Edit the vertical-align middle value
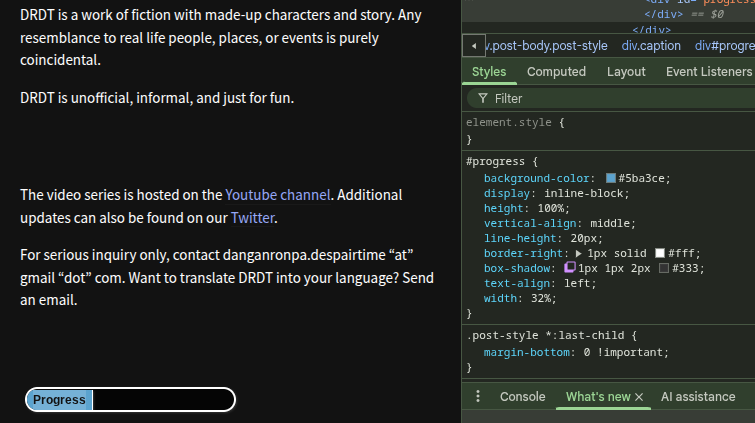 point(610,224)
